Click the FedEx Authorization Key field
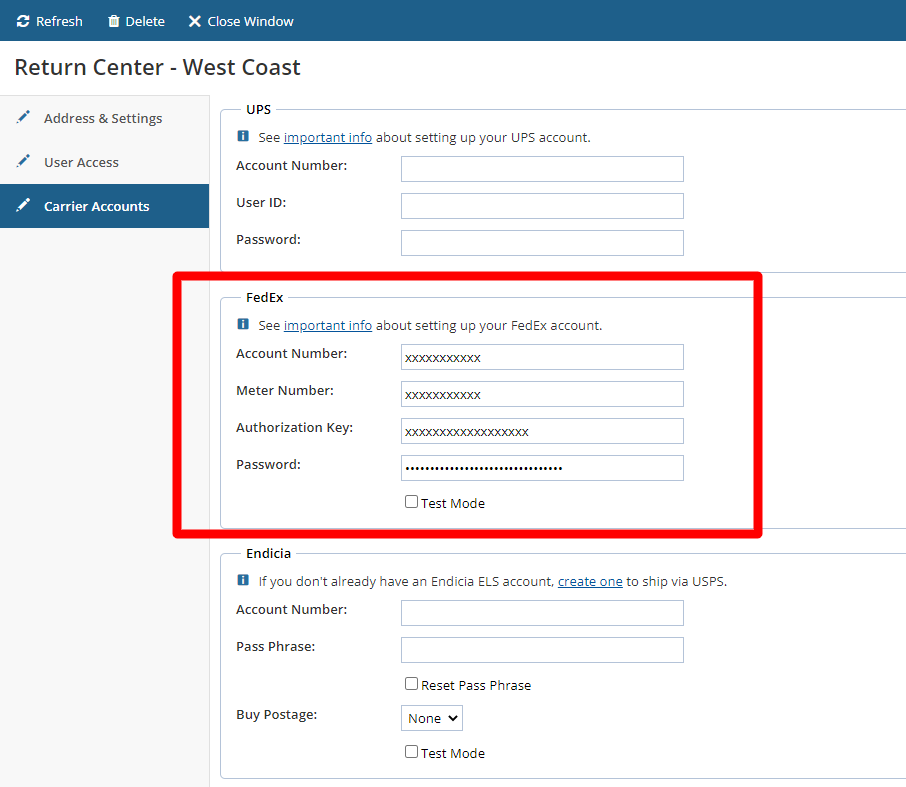The height and width of the screenshot is (787, 906). (542, 431)
